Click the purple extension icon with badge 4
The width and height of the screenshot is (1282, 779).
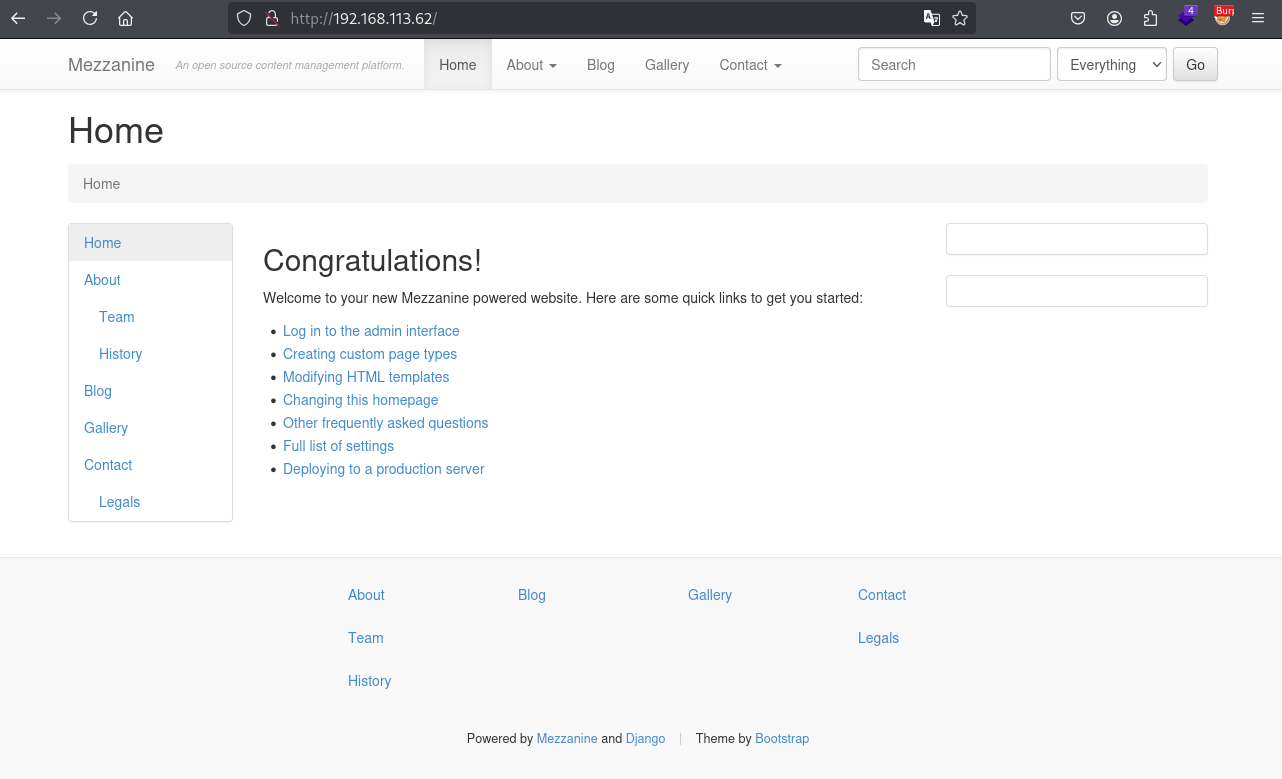click(1186, 16)
